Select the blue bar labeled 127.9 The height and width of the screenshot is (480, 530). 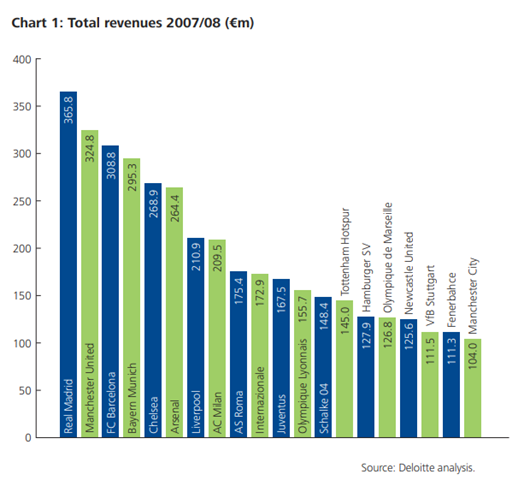click(x=366, y=377)
